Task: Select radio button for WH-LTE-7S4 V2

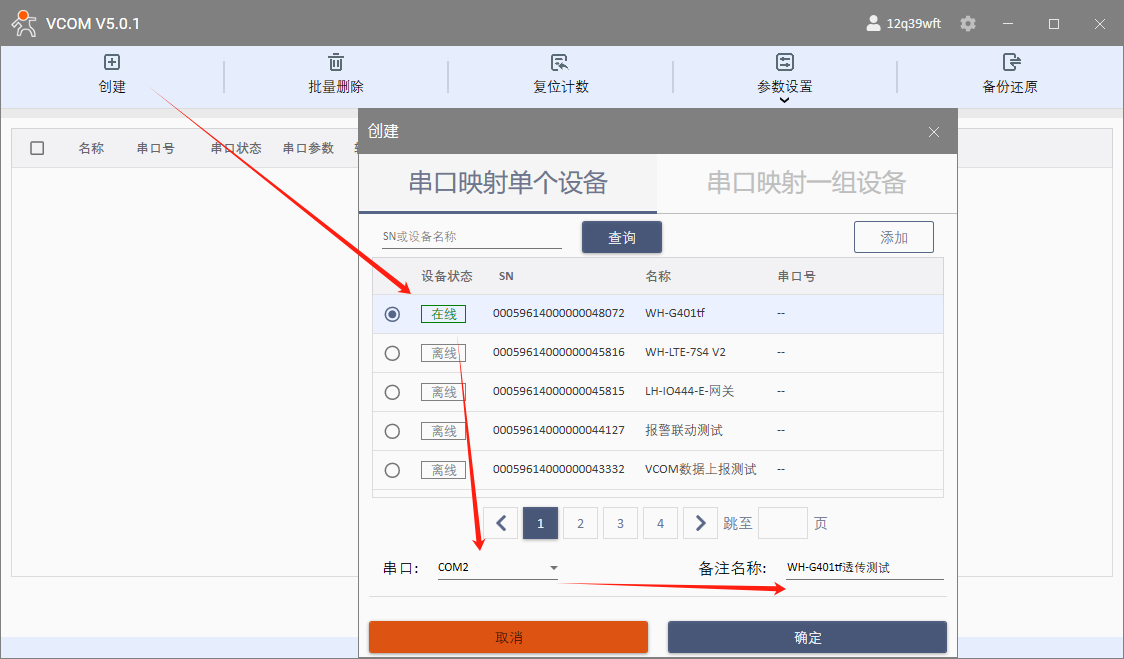Action: tap(392, 353)
